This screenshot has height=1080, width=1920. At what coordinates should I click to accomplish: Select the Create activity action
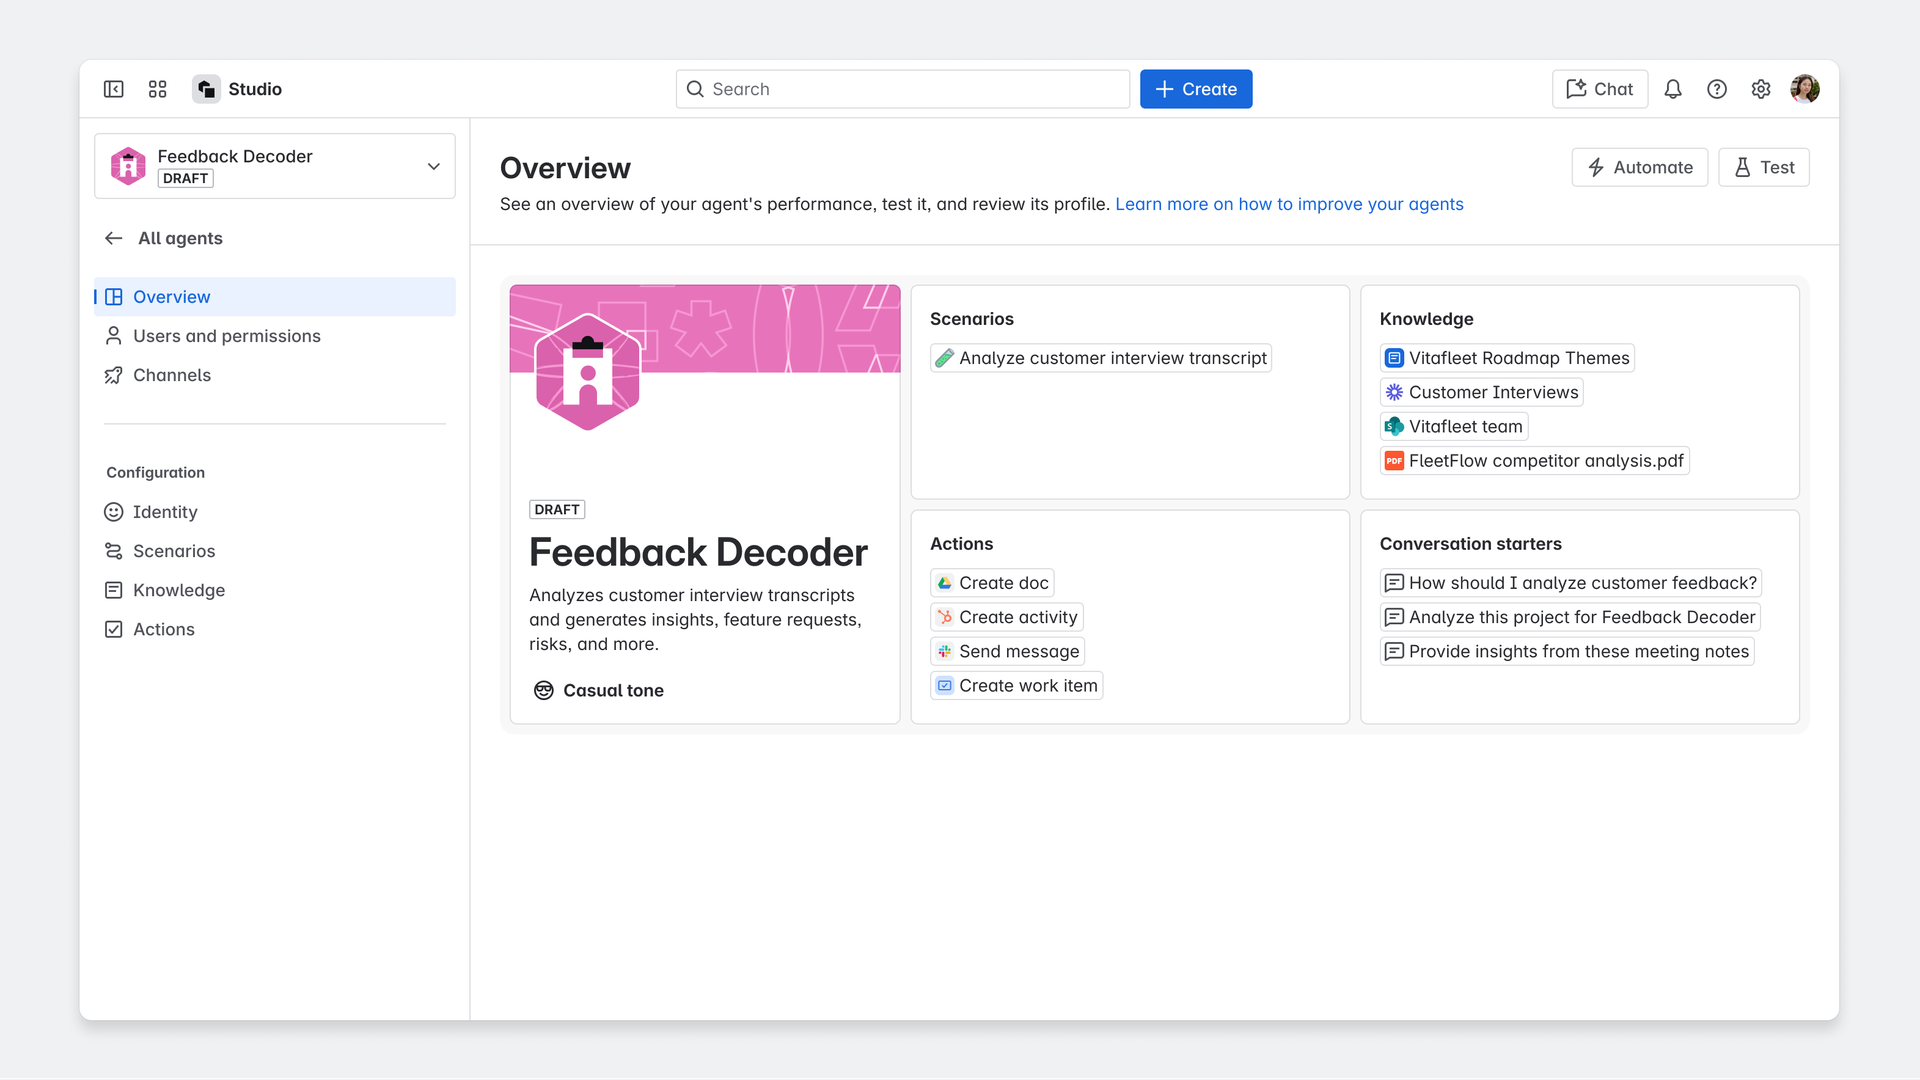pos(1007,617)
